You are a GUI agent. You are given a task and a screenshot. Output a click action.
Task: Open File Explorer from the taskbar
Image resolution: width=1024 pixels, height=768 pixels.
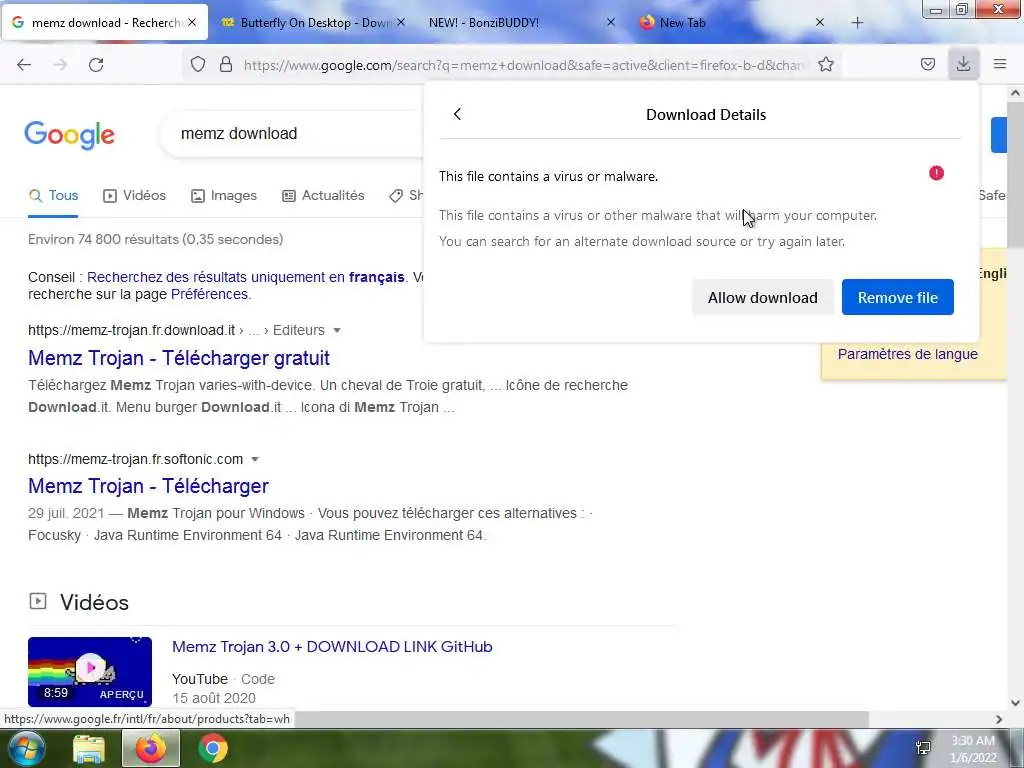[89, 749]
